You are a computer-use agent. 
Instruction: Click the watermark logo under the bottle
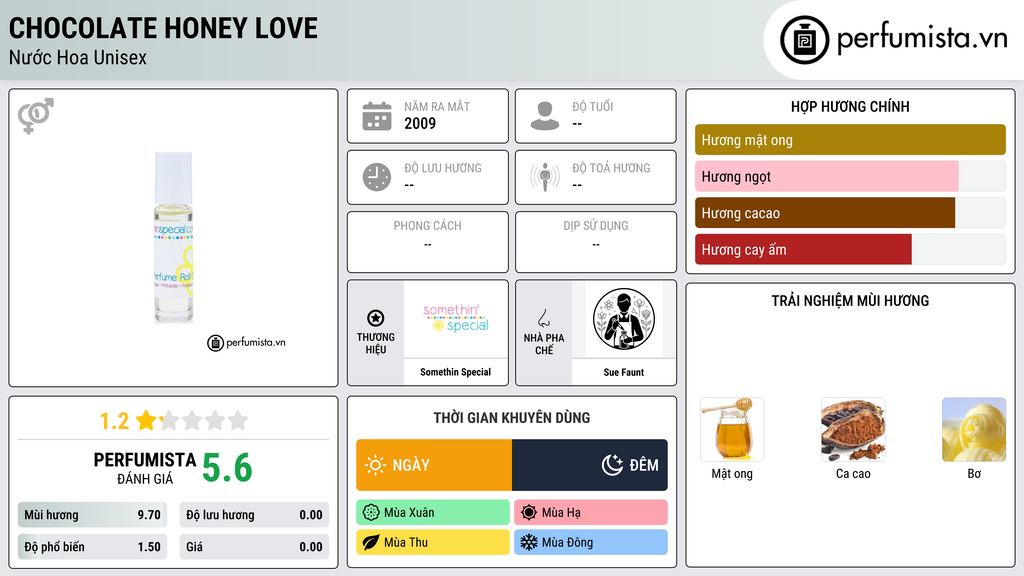[x=246, y=342]
